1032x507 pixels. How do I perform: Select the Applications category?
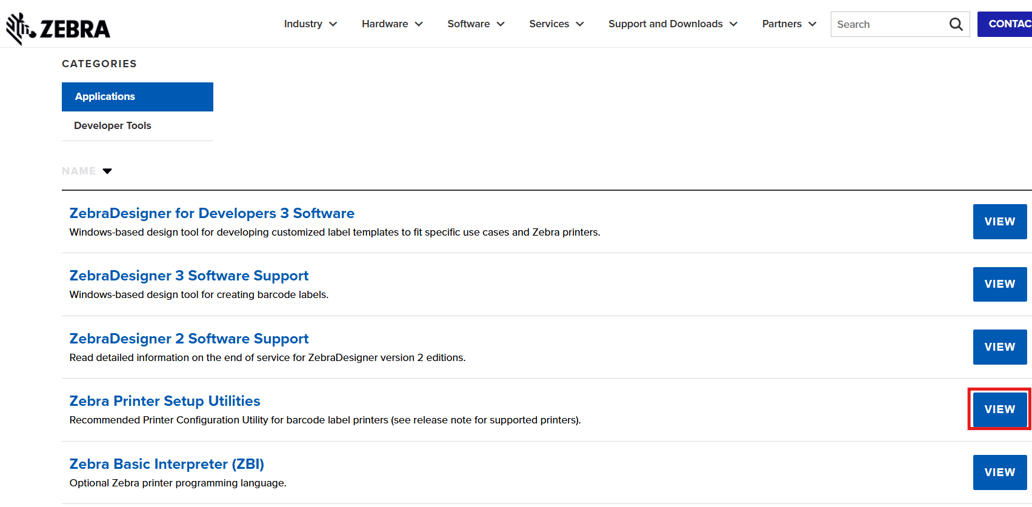click(137, 97)
